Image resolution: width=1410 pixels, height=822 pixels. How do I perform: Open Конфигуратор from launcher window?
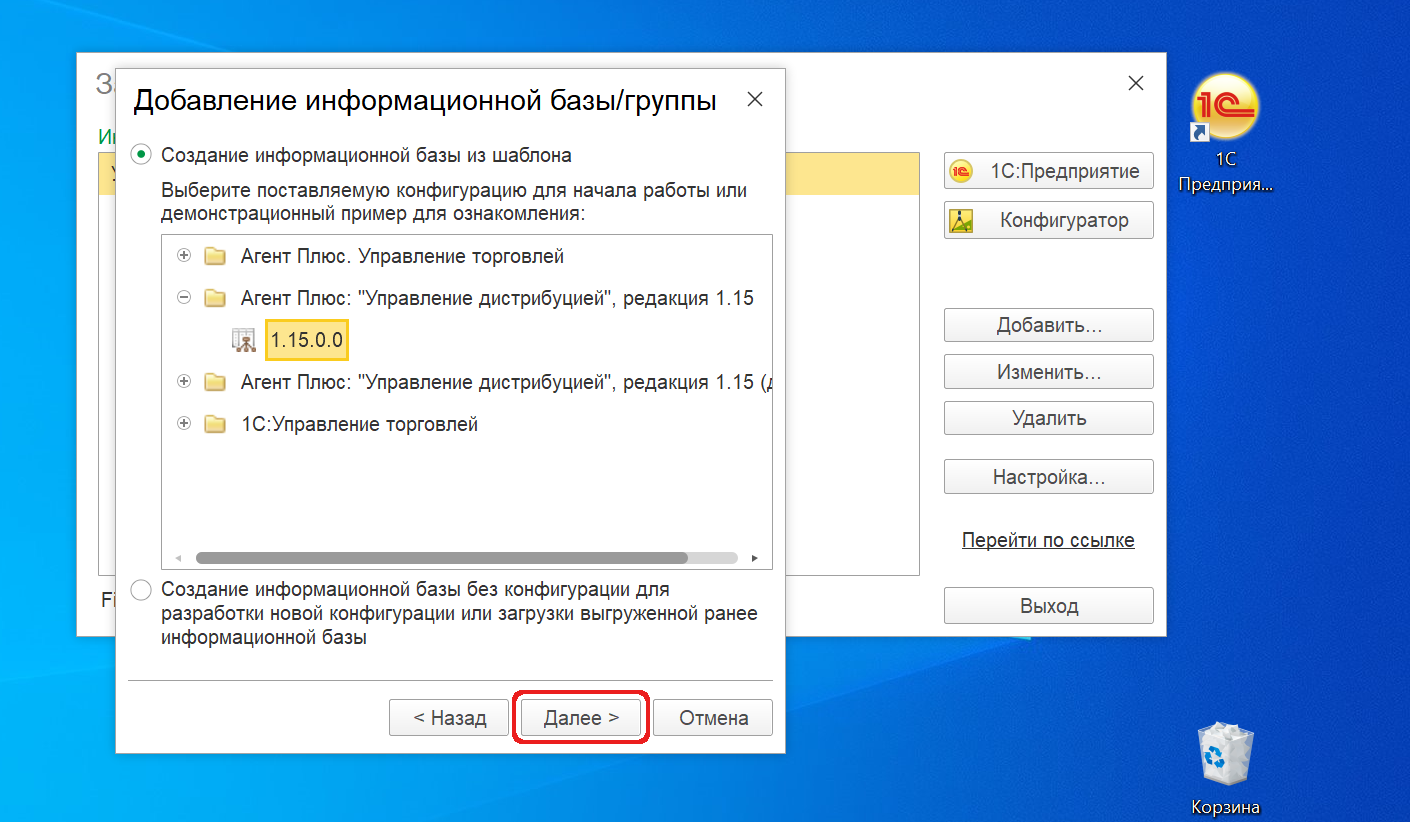[1049, 220]
